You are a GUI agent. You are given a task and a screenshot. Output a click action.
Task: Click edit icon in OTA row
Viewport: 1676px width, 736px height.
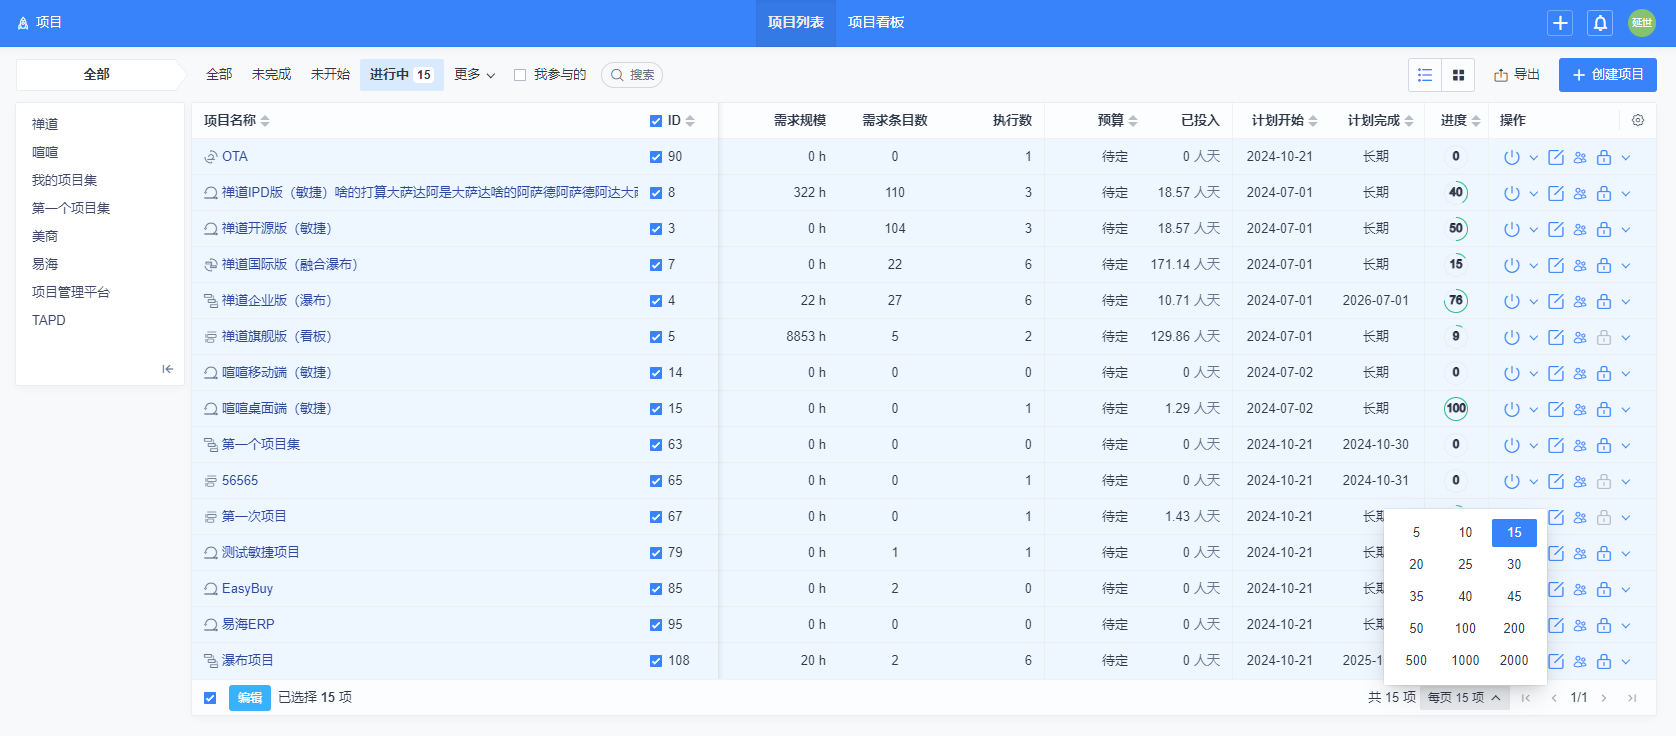point(1556,157)
